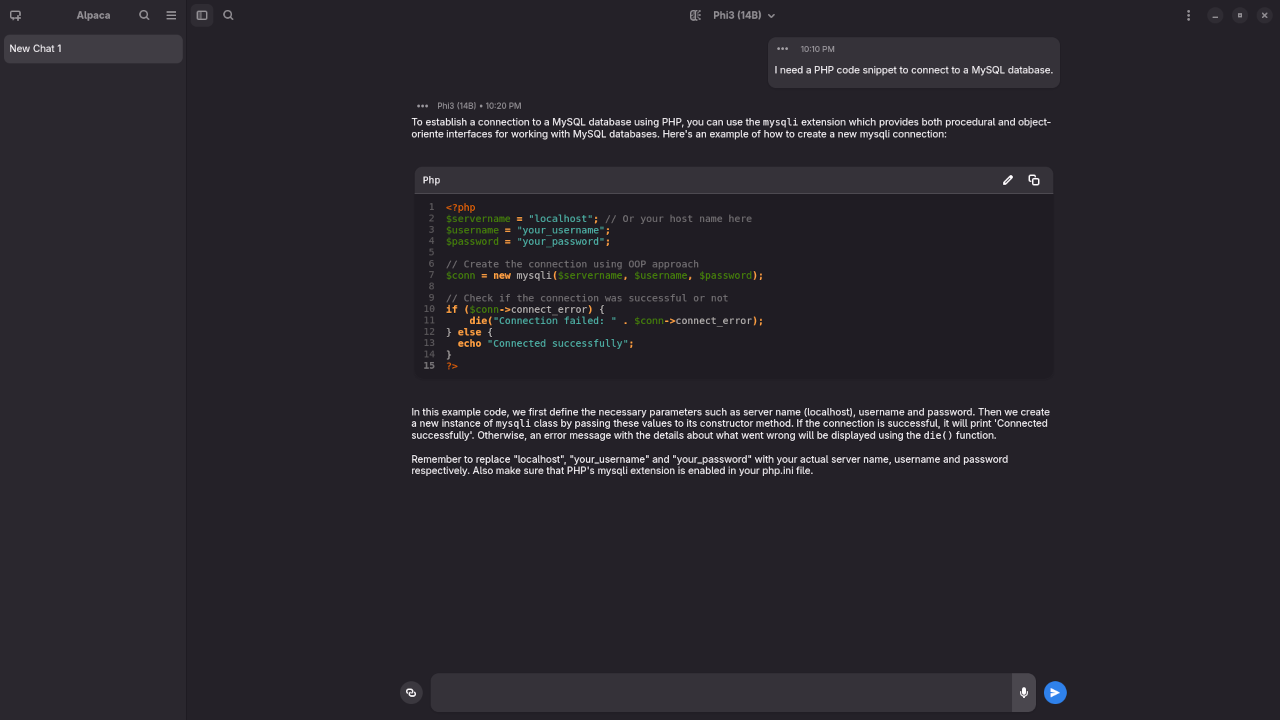Click code line '$conn = new mysqli'

coord(604,275)
